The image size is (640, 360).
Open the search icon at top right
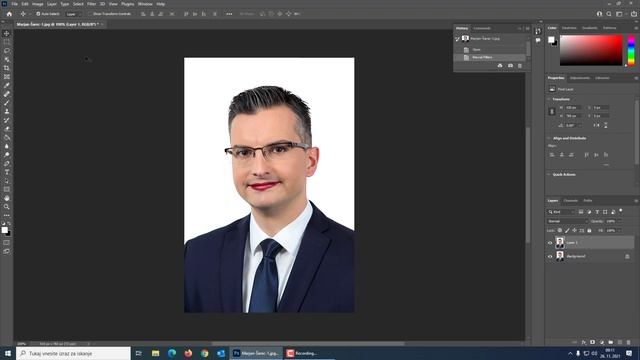[609, 14]
